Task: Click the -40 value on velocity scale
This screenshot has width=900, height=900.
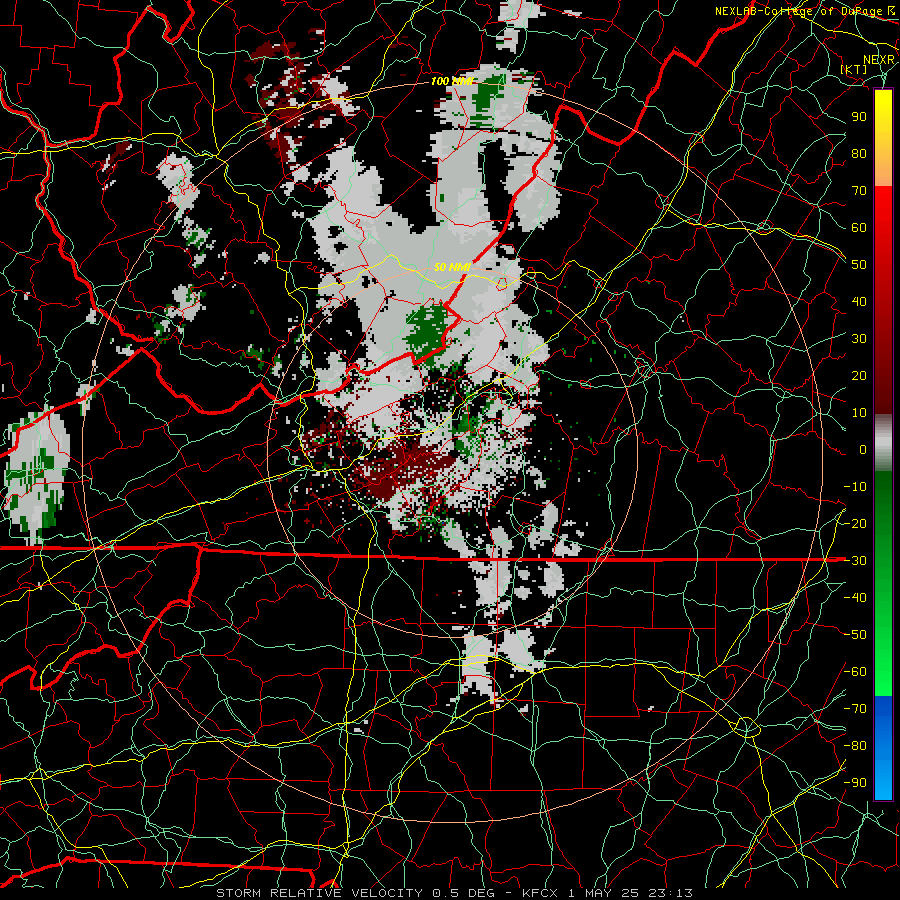Action: (x=855, y=598)
